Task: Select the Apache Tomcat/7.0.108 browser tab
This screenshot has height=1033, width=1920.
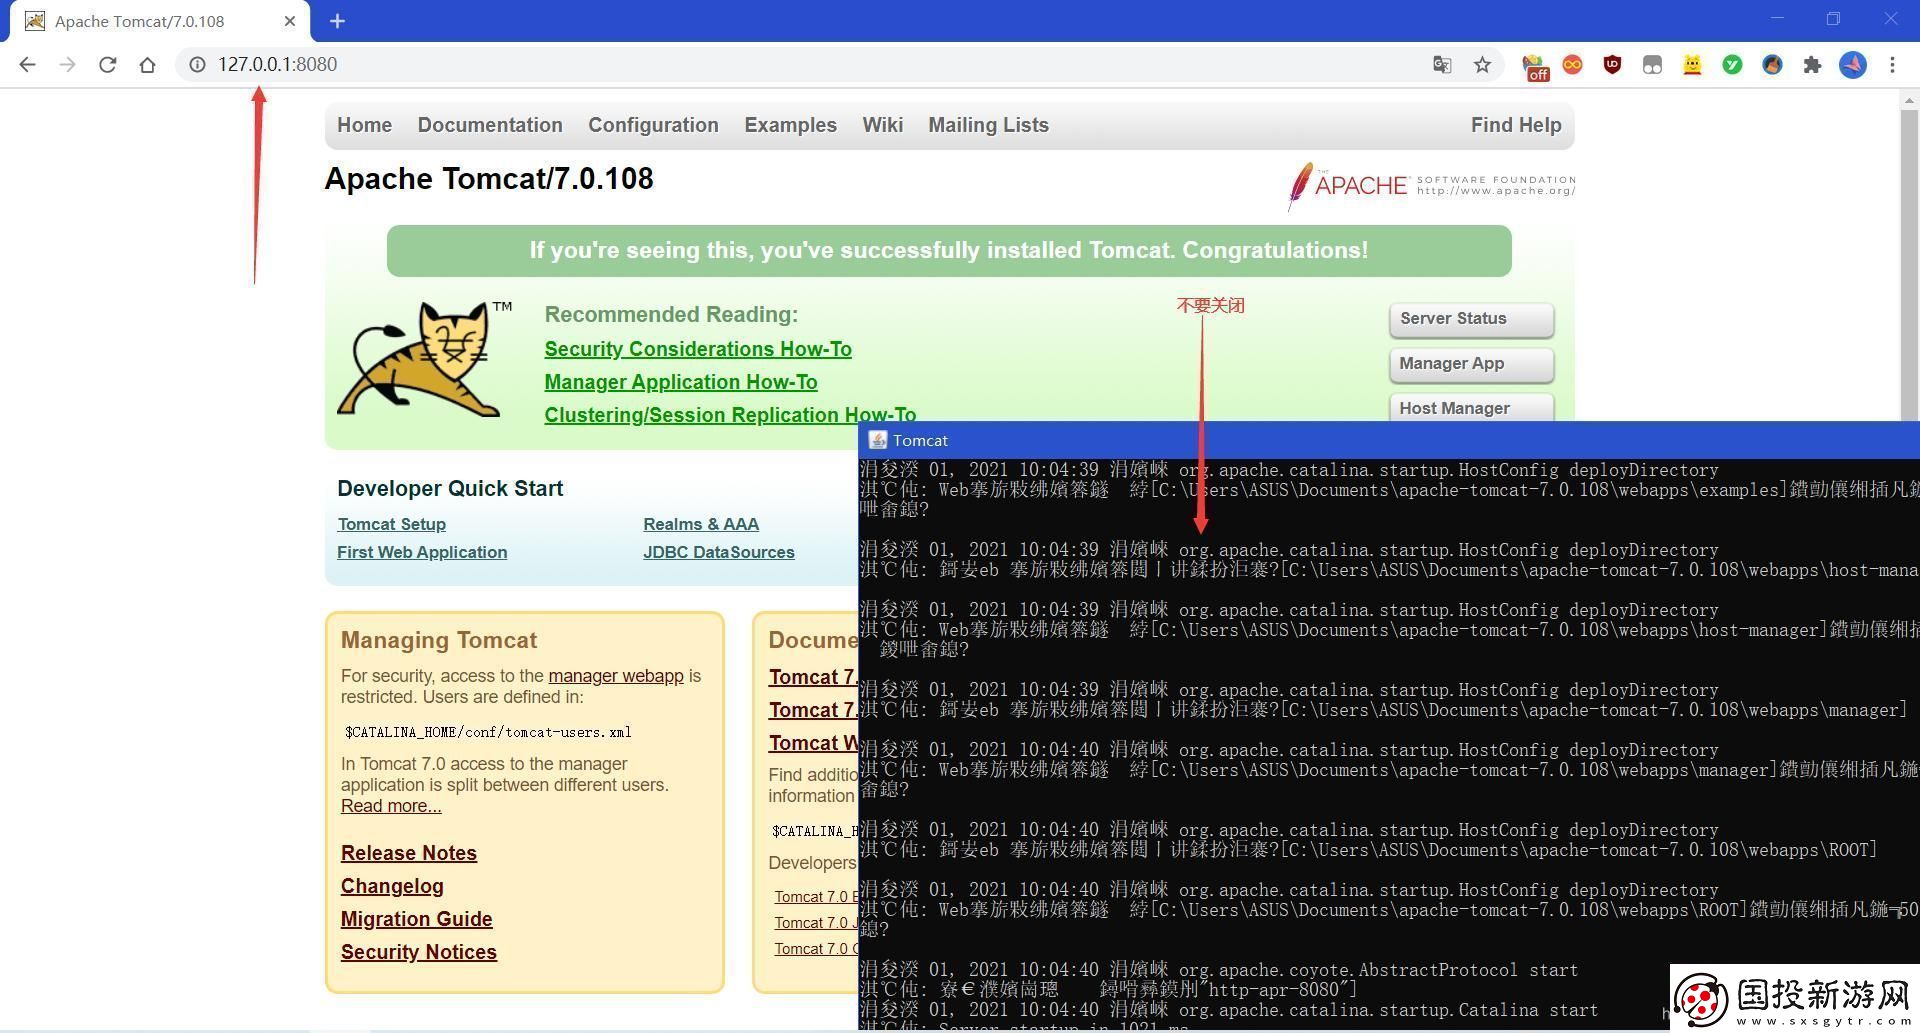Action: pos(150,21)
